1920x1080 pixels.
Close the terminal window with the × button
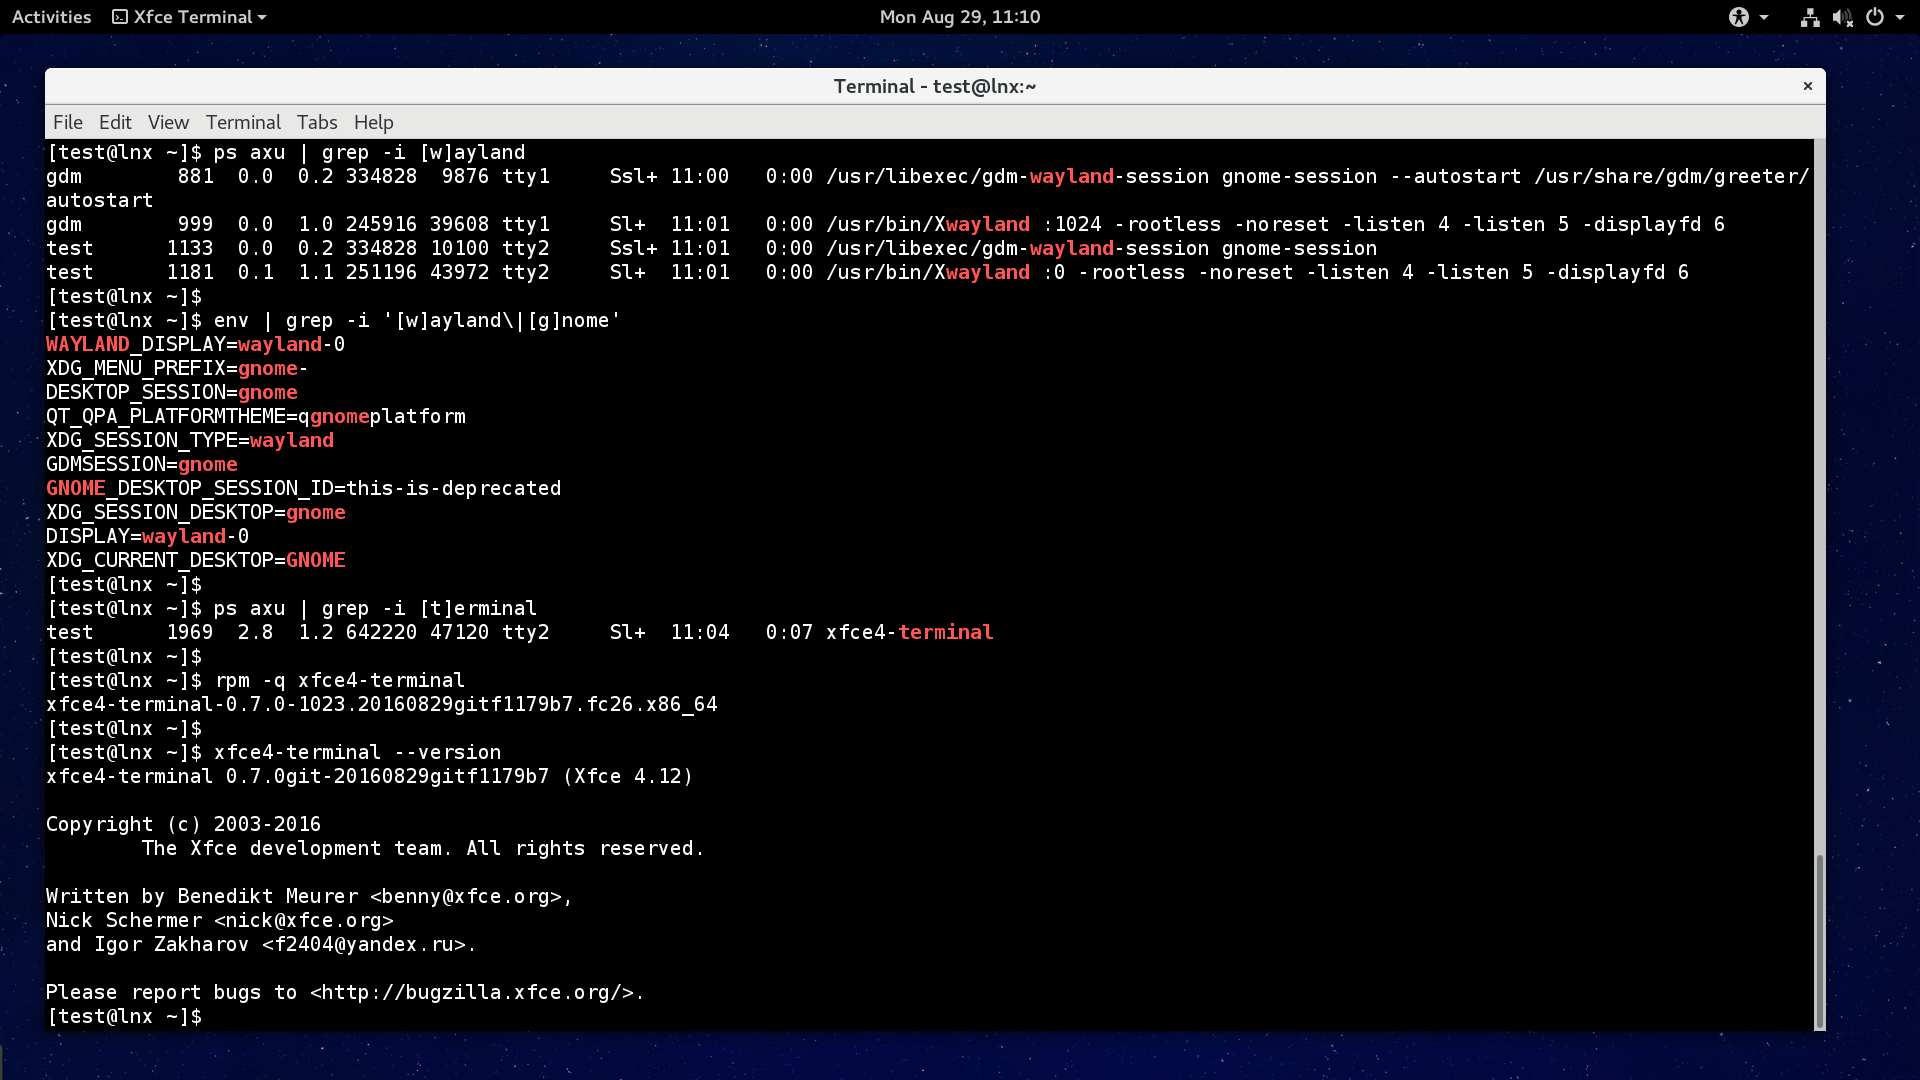1807,86
